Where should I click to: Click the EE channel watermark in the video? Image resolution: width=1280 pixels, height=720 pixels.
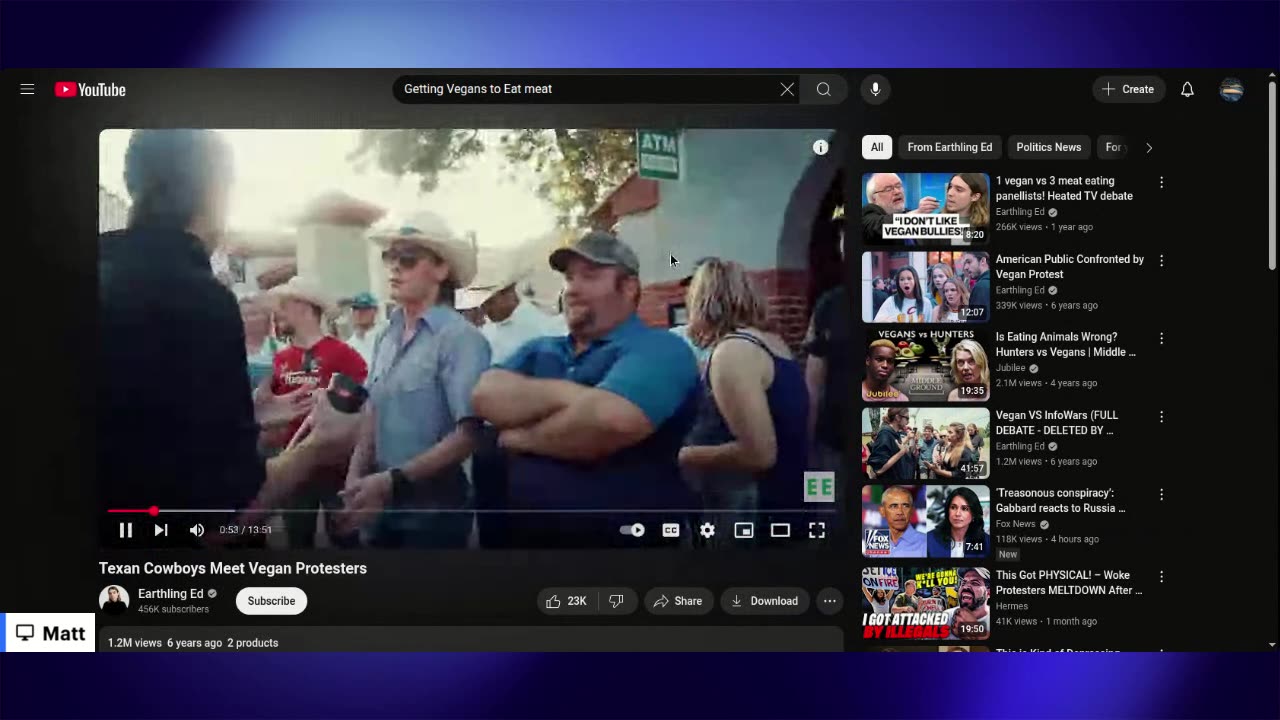[819, 487]
